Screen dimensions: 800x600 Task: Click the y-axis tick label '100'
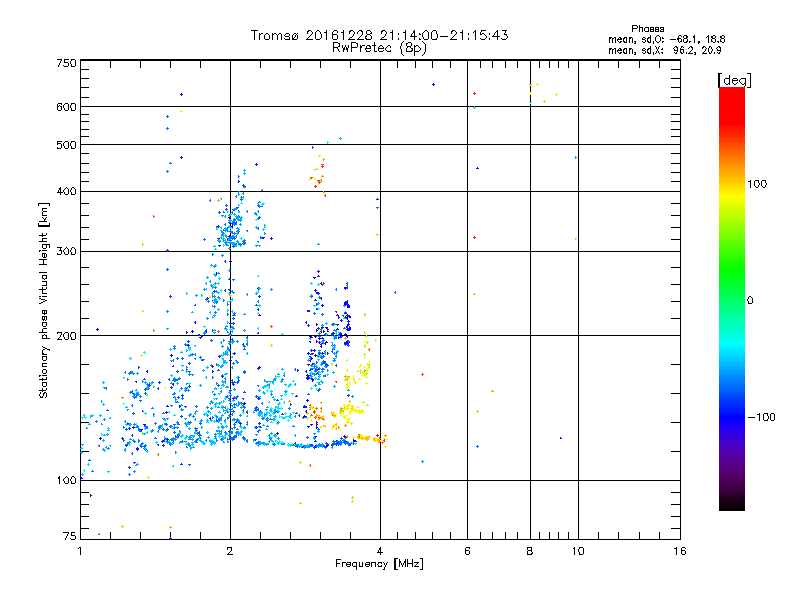pos(66,481)
